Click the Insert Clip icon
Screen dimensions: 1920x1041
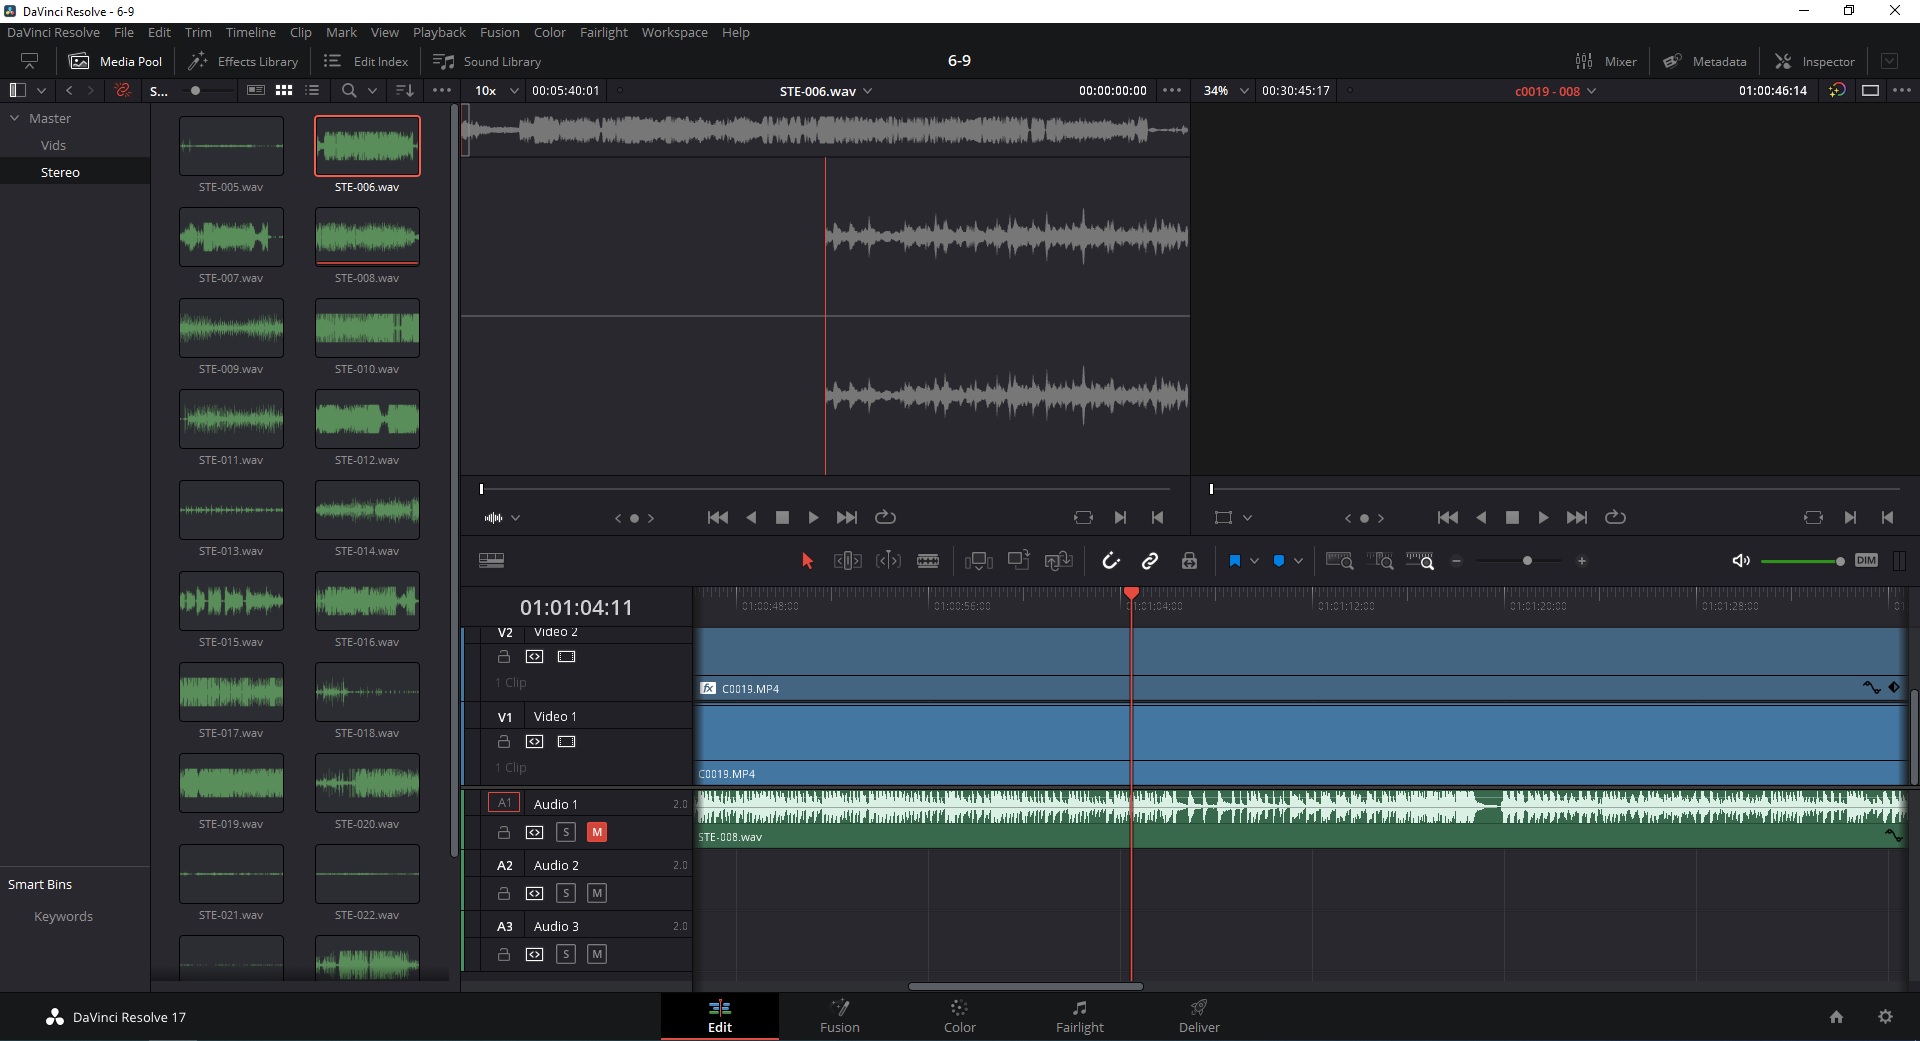(x=978, y=561)
